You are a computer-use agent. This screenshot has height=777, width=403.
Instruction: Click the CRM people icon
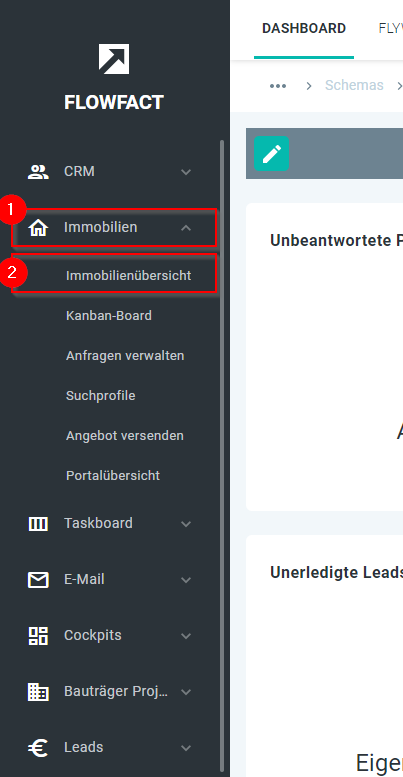coord(38,172)
